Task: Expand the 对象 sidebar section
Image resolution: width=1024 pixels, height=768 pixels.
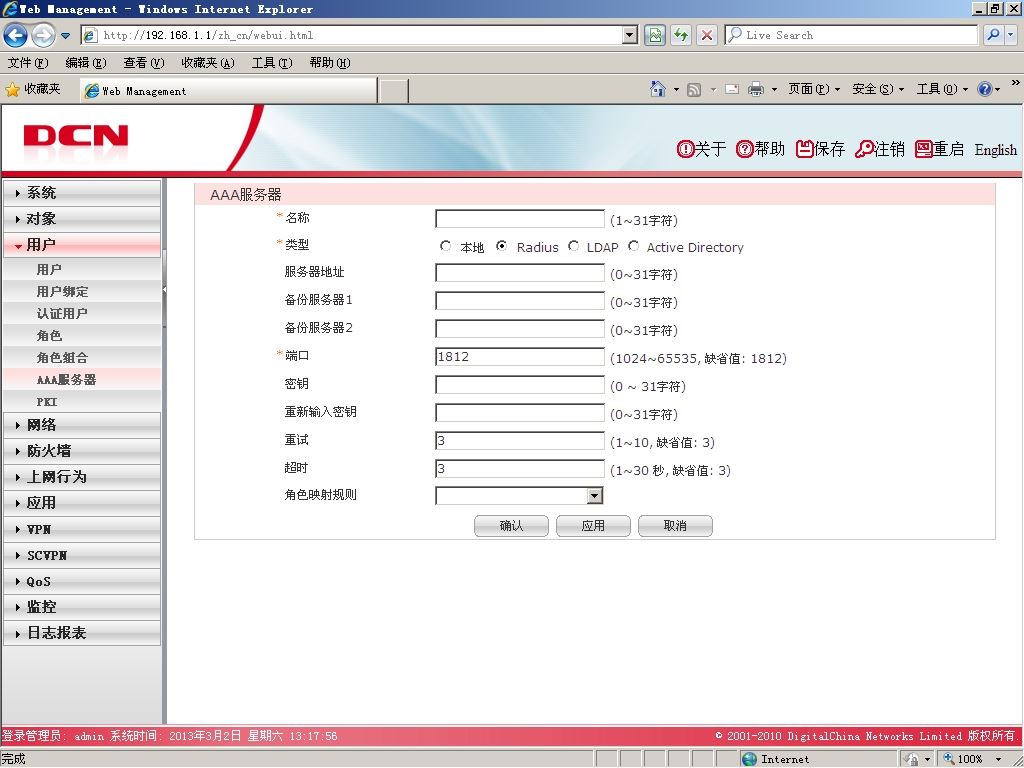Action: click(x=82, y=219)
